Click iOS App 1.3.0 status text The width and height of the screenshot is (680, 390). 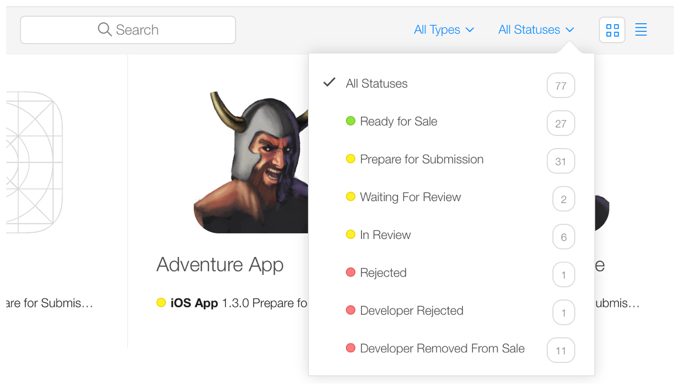tap(239, 303)
